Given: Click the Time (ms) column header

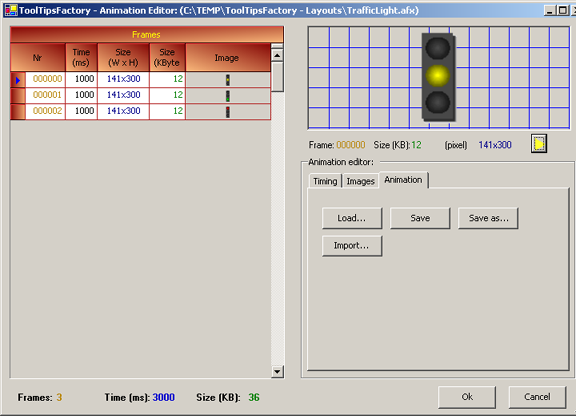Looking at the screenshot, I should [x=81, y=57].
